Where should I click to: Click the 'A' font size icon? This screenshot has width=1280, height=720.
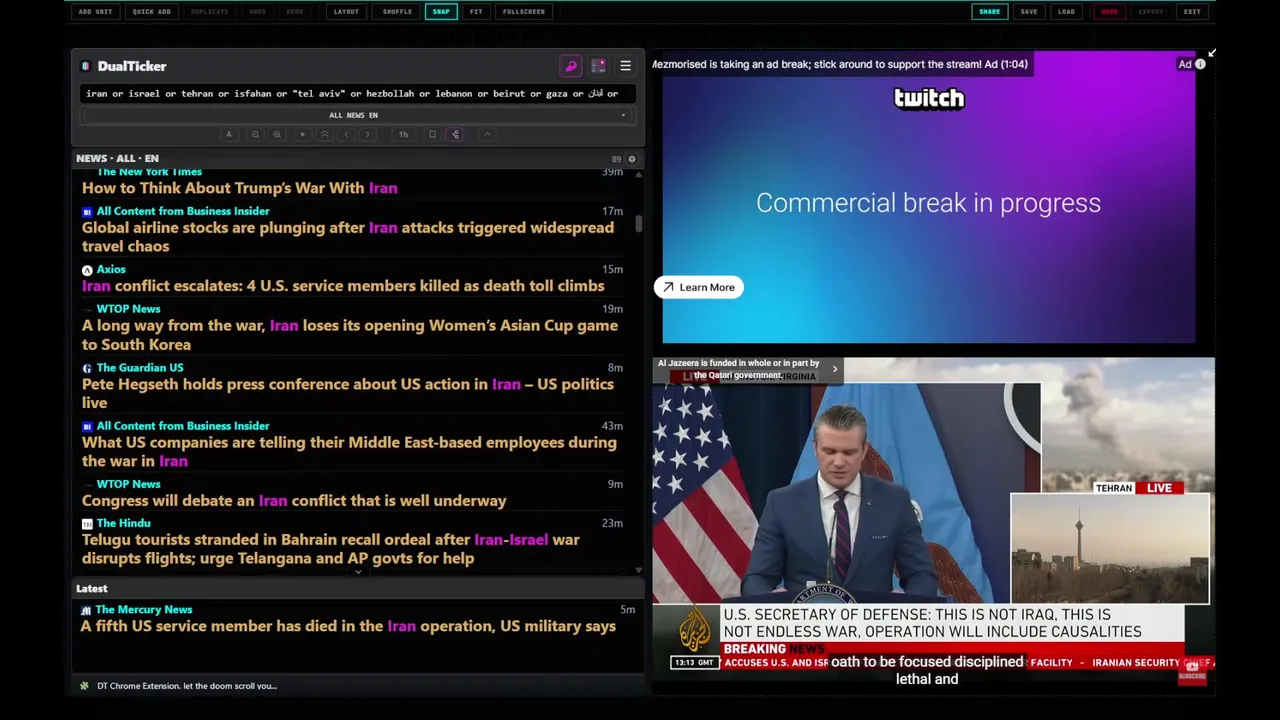(x=229, y=134)
